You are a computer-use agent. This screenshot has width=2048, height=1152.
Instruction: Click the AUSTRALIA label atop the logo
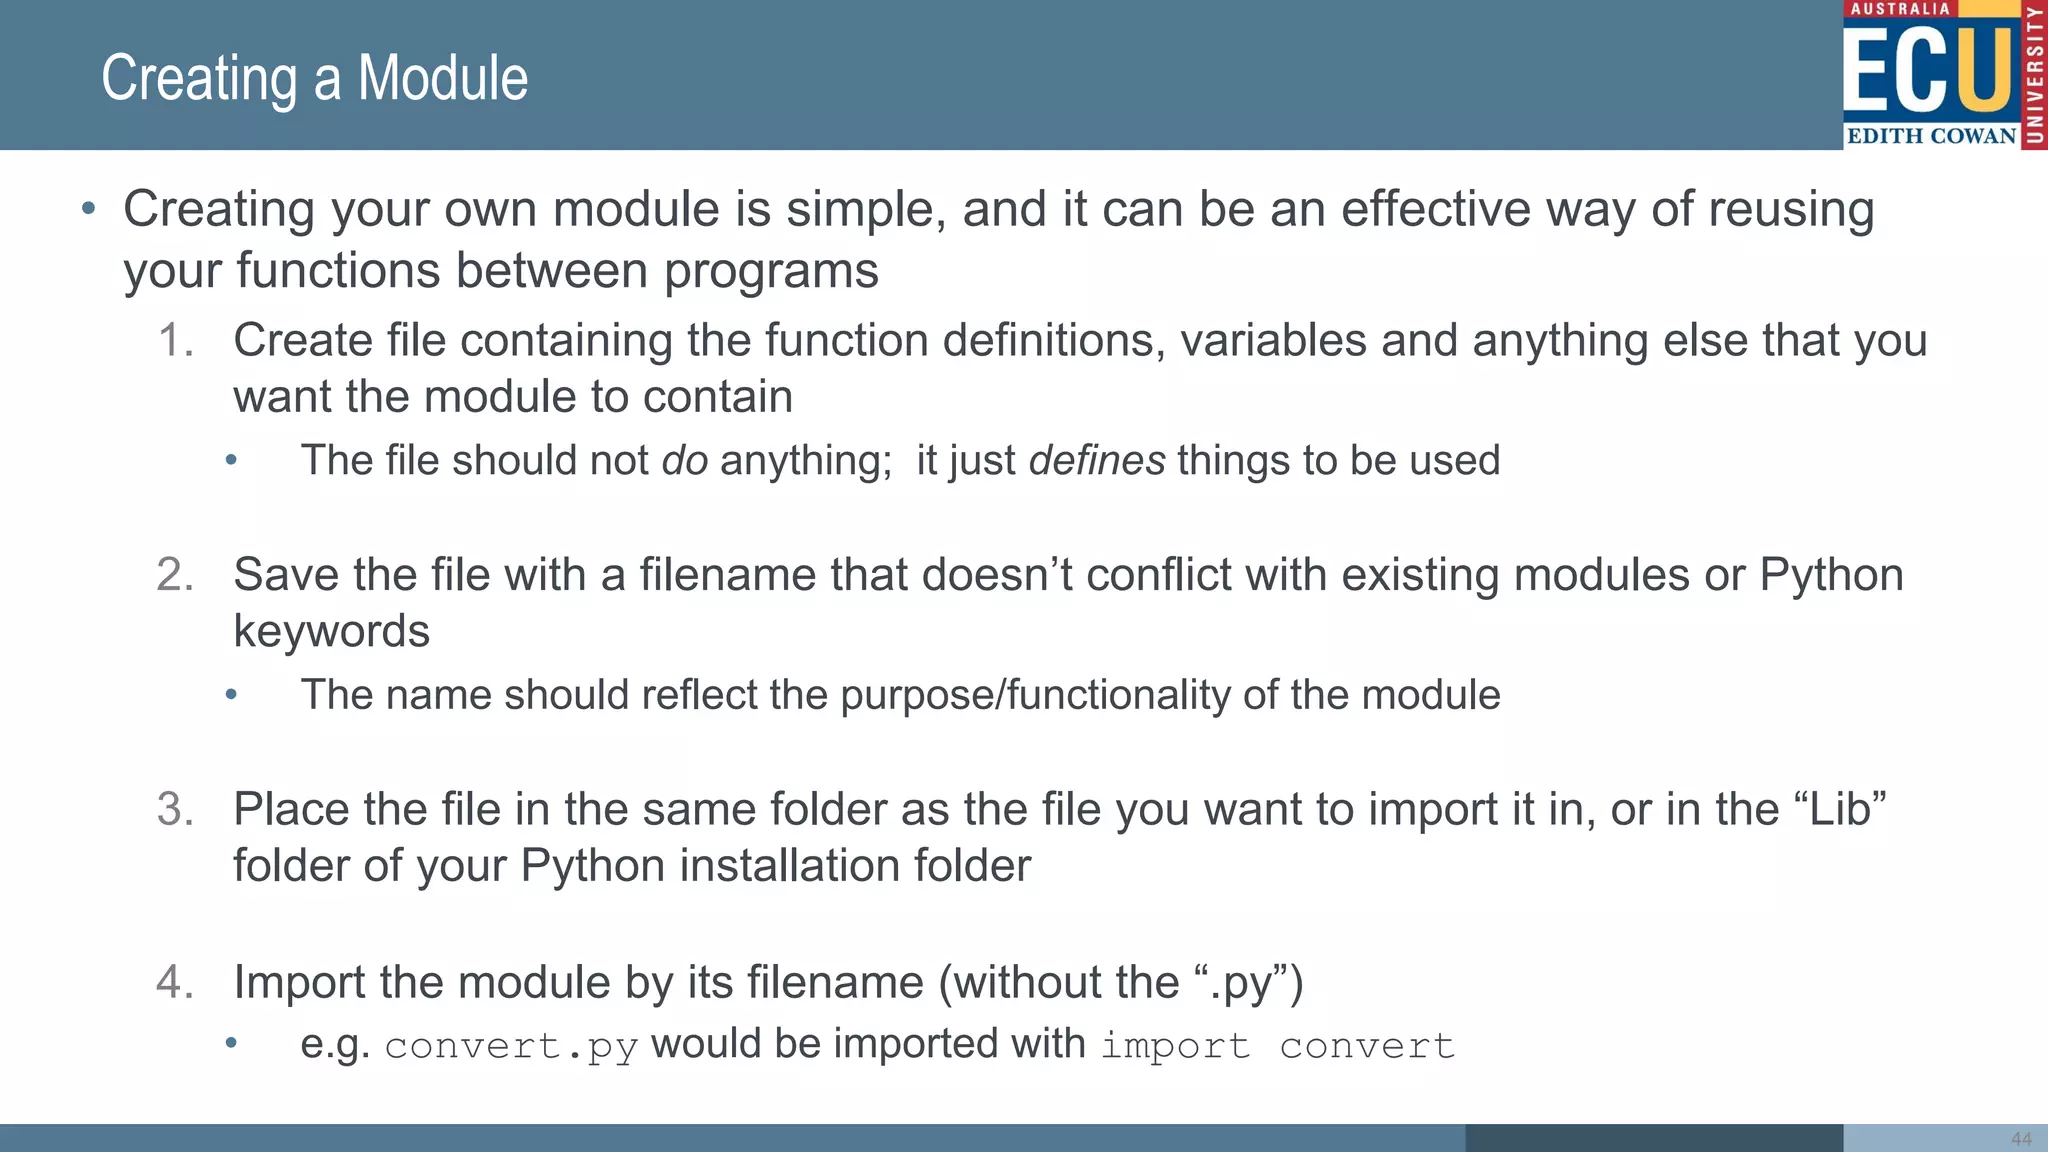pos(1900,9)
